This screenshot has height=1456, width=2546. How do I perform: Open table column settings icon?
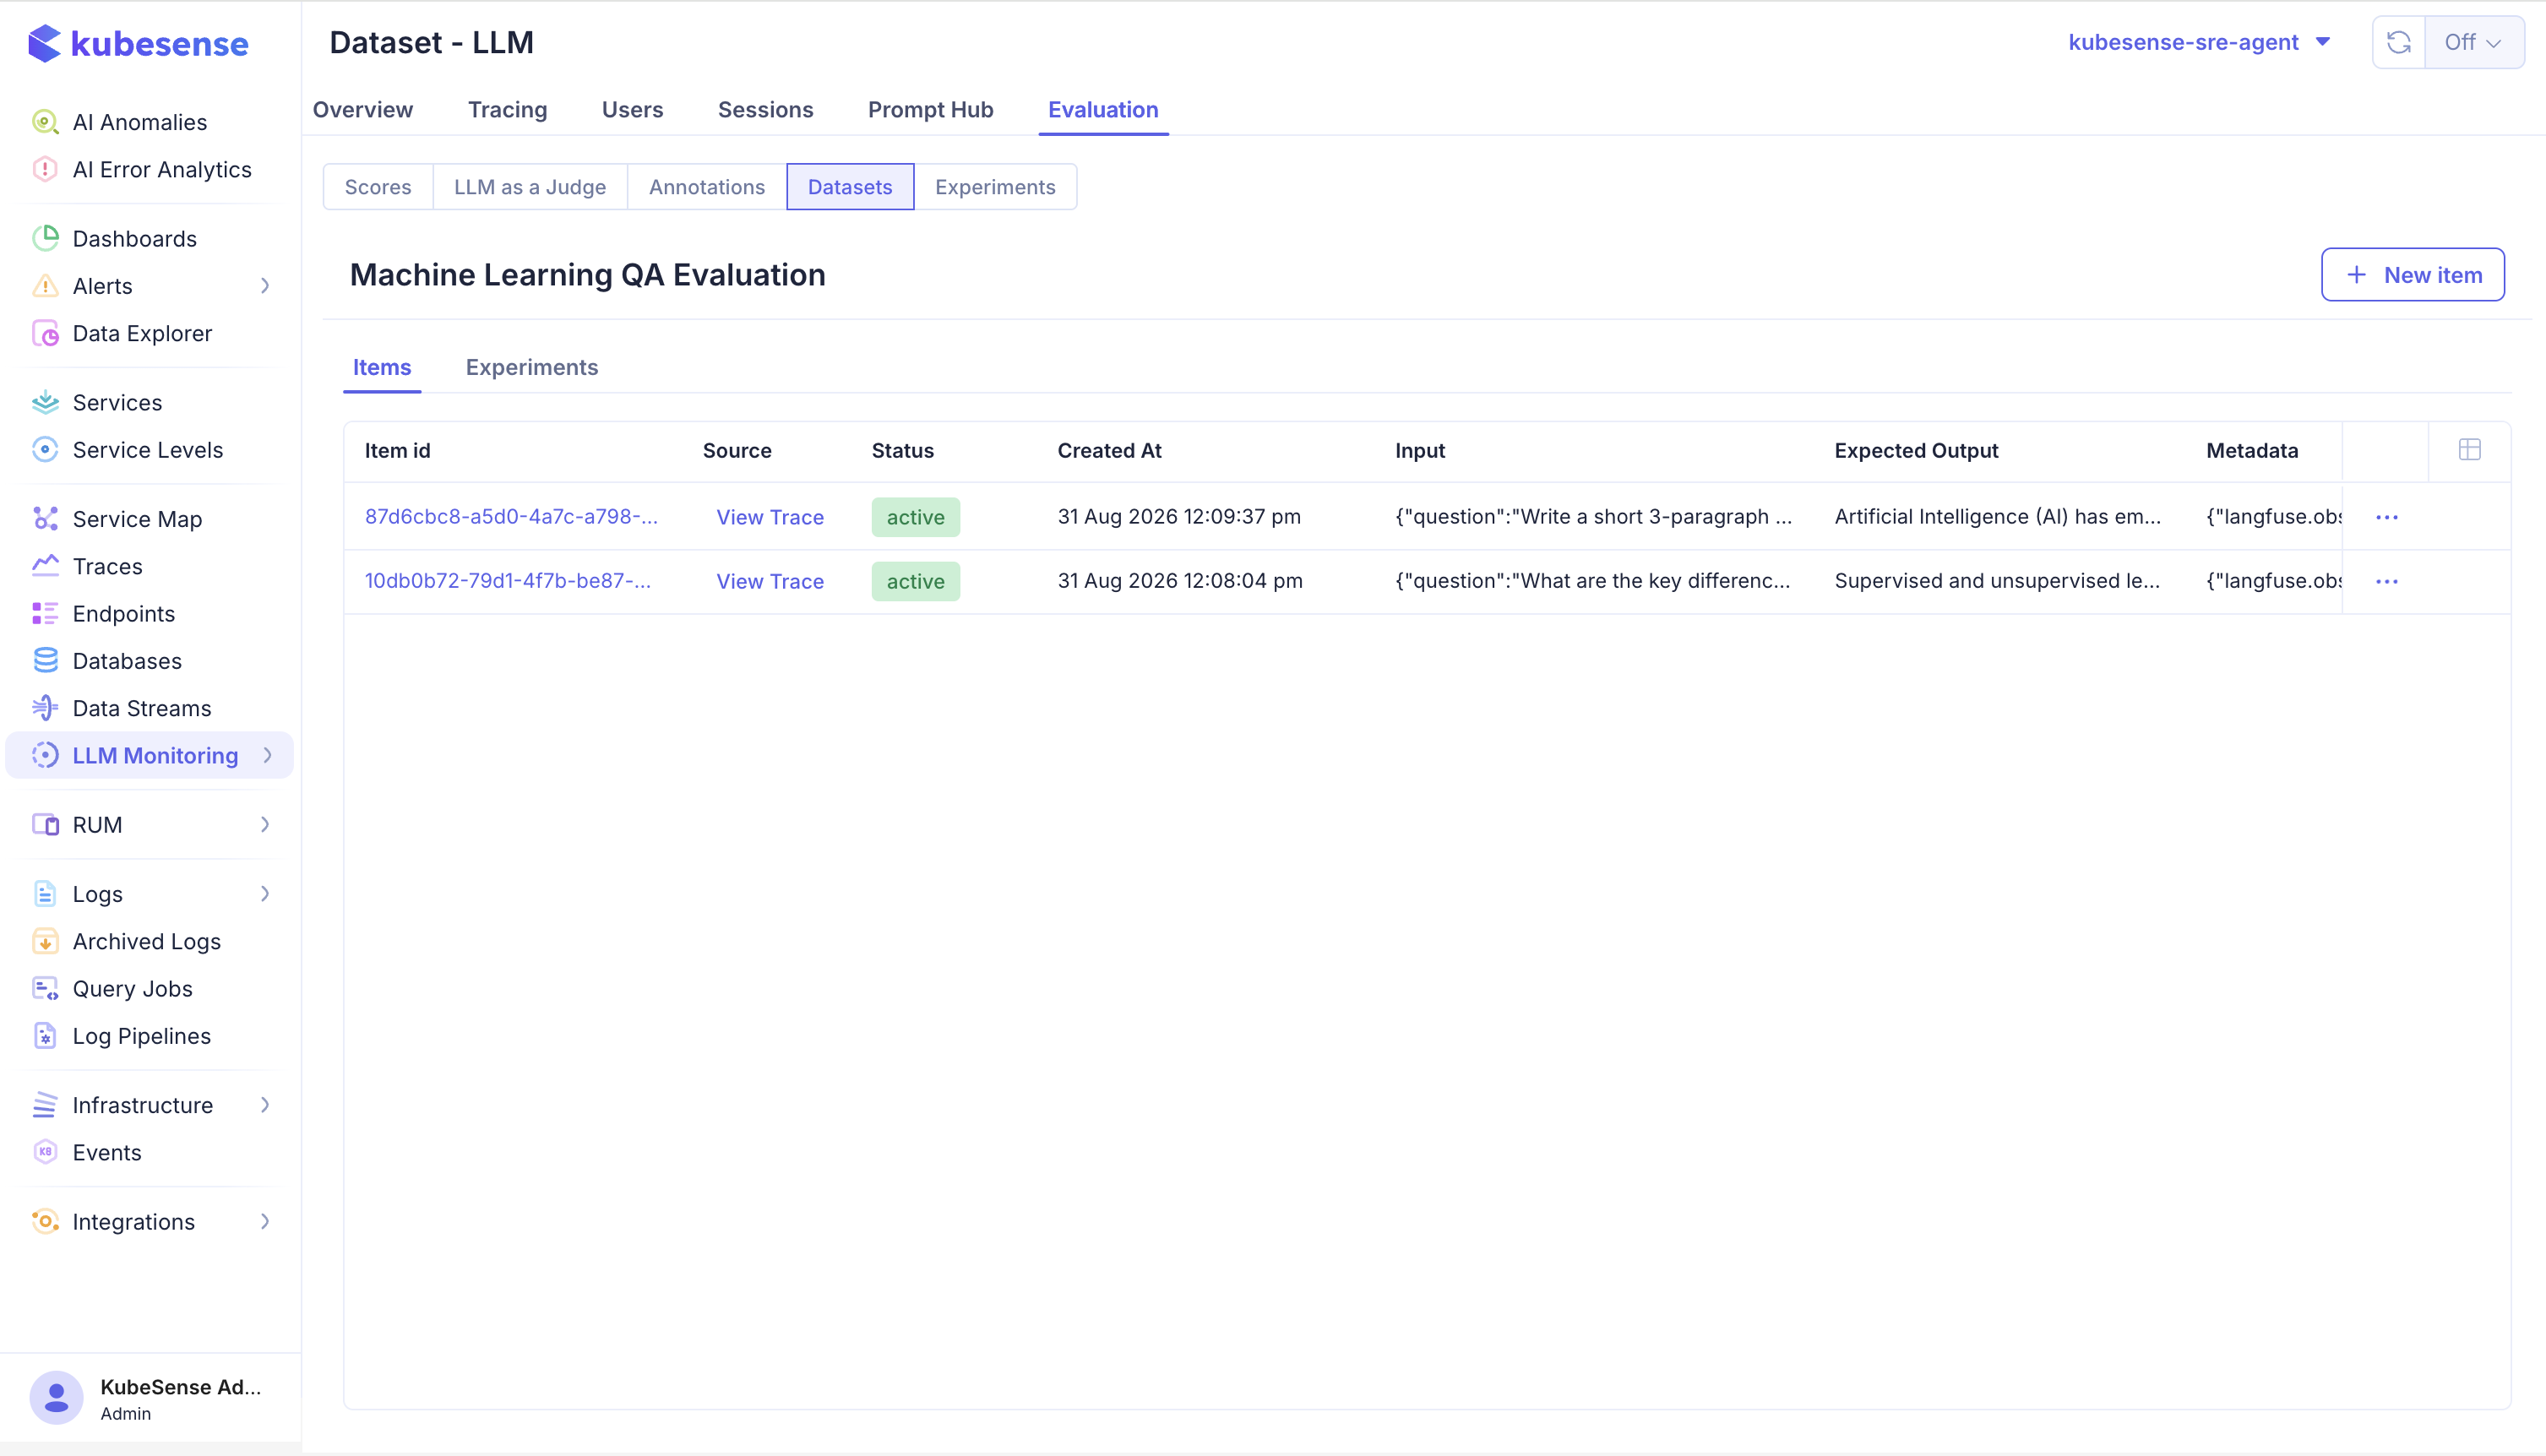point(2469,450)
